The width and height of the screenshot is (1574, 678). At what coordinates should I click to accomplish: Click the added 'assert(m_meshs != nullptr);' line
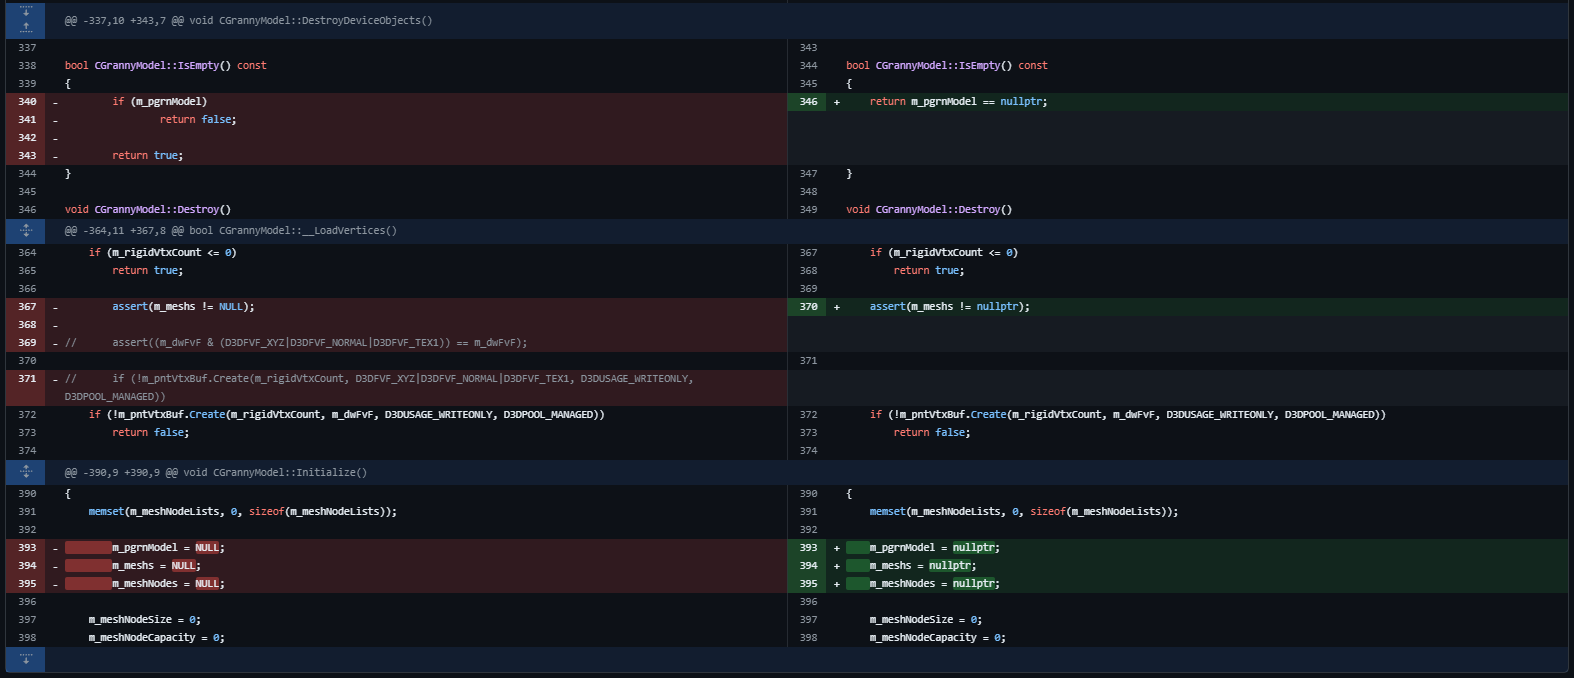949,307
